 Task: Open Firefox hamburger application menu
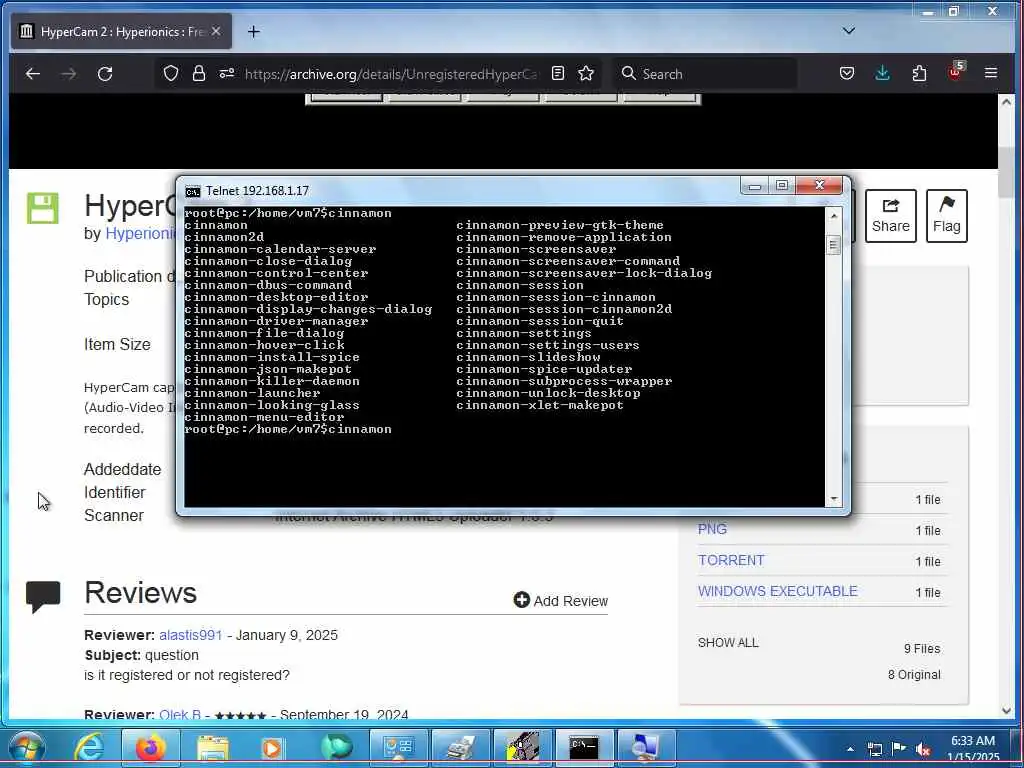tap(991, 73)
